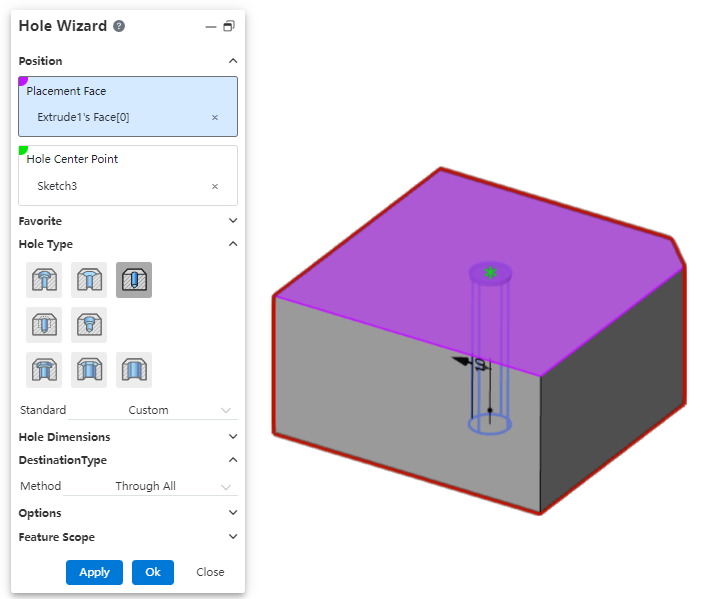
Task: Open the Standard dropdown showing Custom
Action: [180, 410]
